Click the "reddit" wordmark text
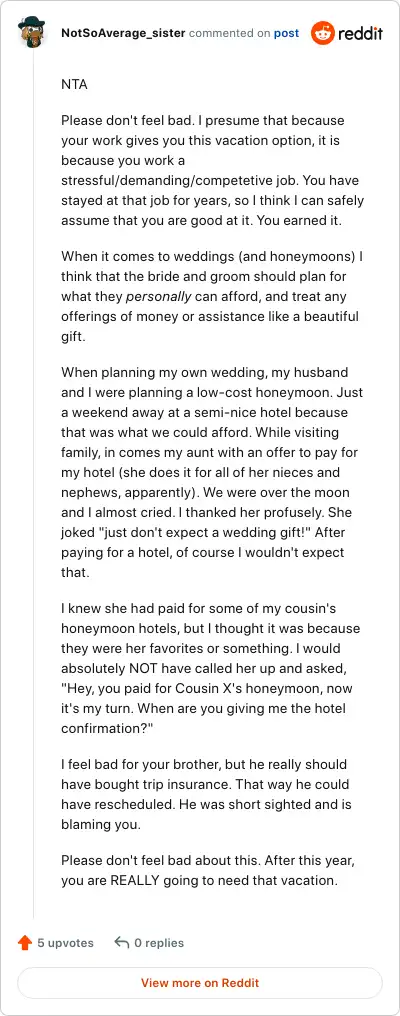 click(360, 33)
